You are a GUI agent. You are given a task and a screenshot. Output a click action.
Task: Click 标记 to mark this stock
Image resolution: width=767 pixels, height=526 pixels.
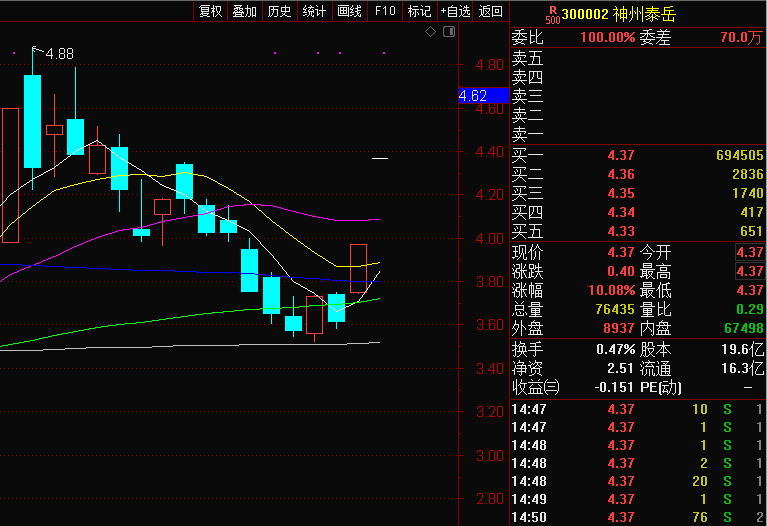tap(419, 11)
